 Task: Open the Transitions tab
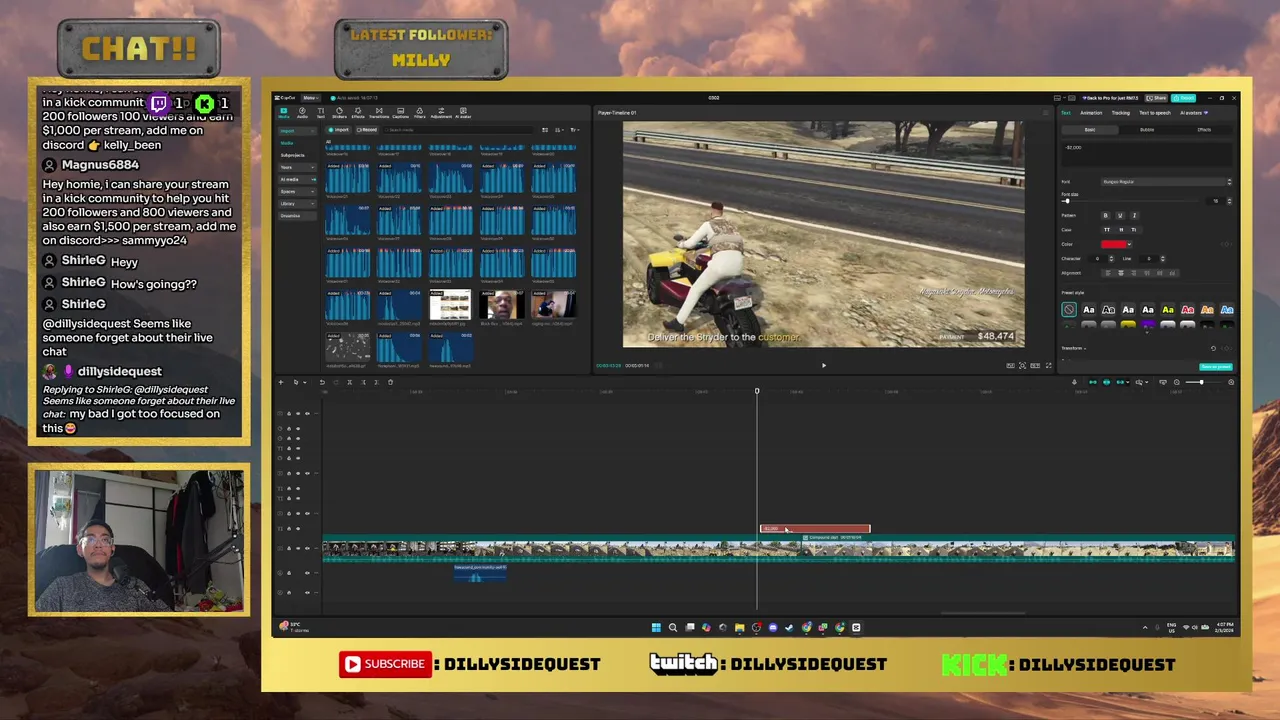(x=379, y=111)
